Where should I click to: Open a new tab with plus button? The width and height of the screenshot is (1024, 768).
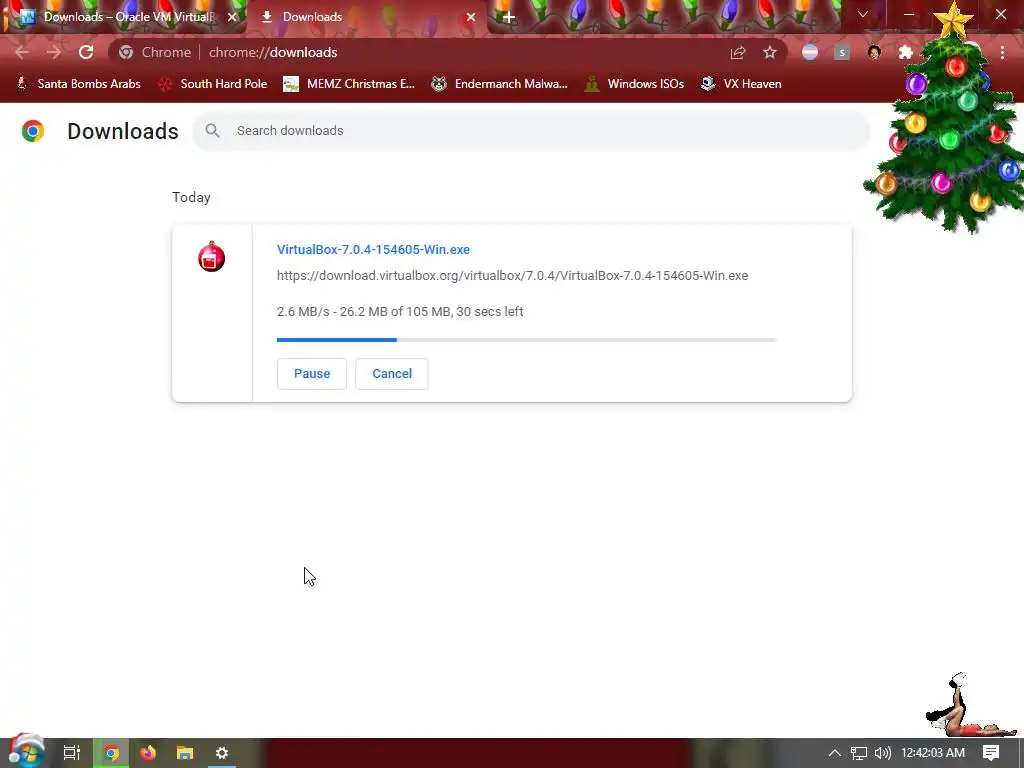[509, 17]
